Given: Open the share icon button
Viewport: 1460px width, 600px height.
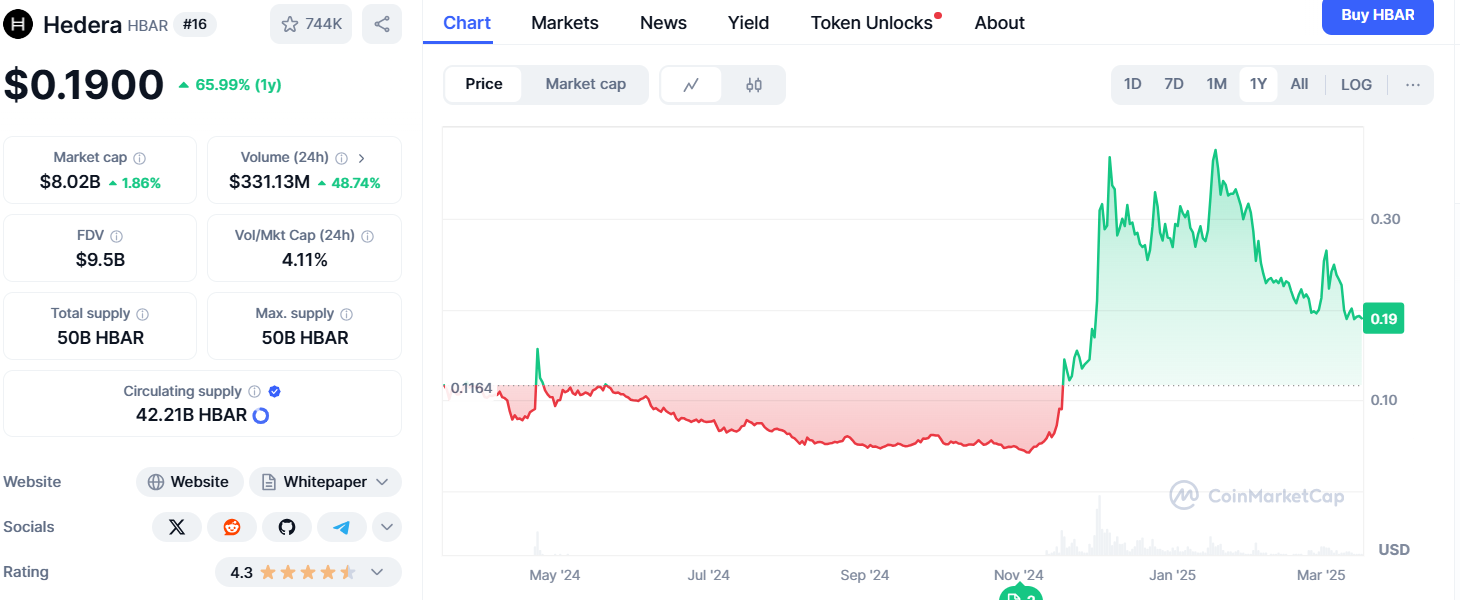Looking at the screenshot, I should [x=382, y=24].
